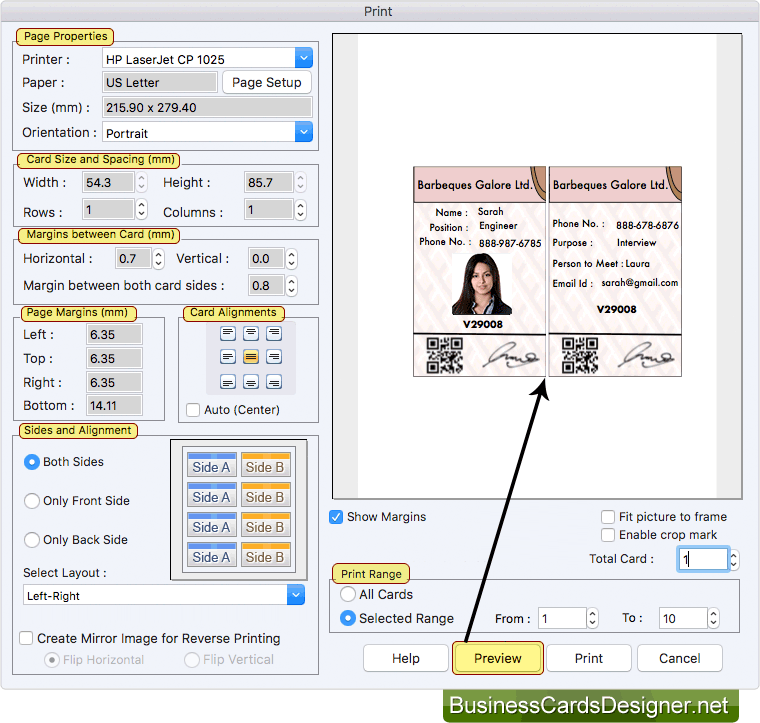The width and height of the screenshot is (760, 723).
Task: Click the Help button
Action: 406,658
